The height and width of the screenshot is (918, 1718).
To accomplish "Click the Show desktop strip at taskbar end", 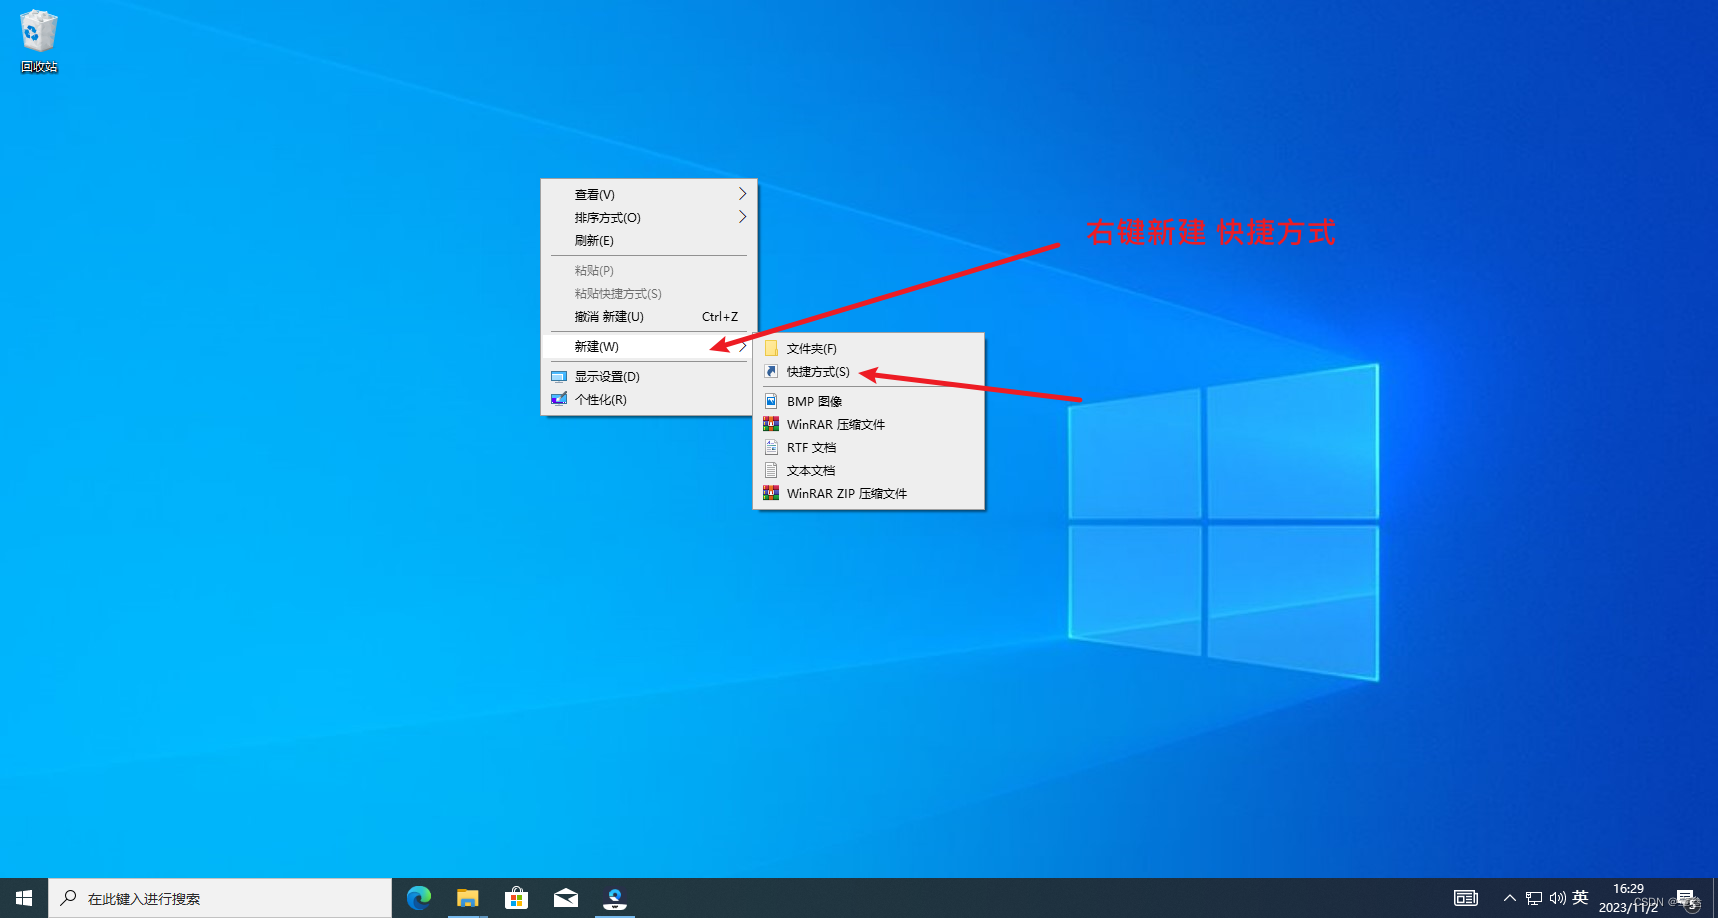I will point(1714,898).
